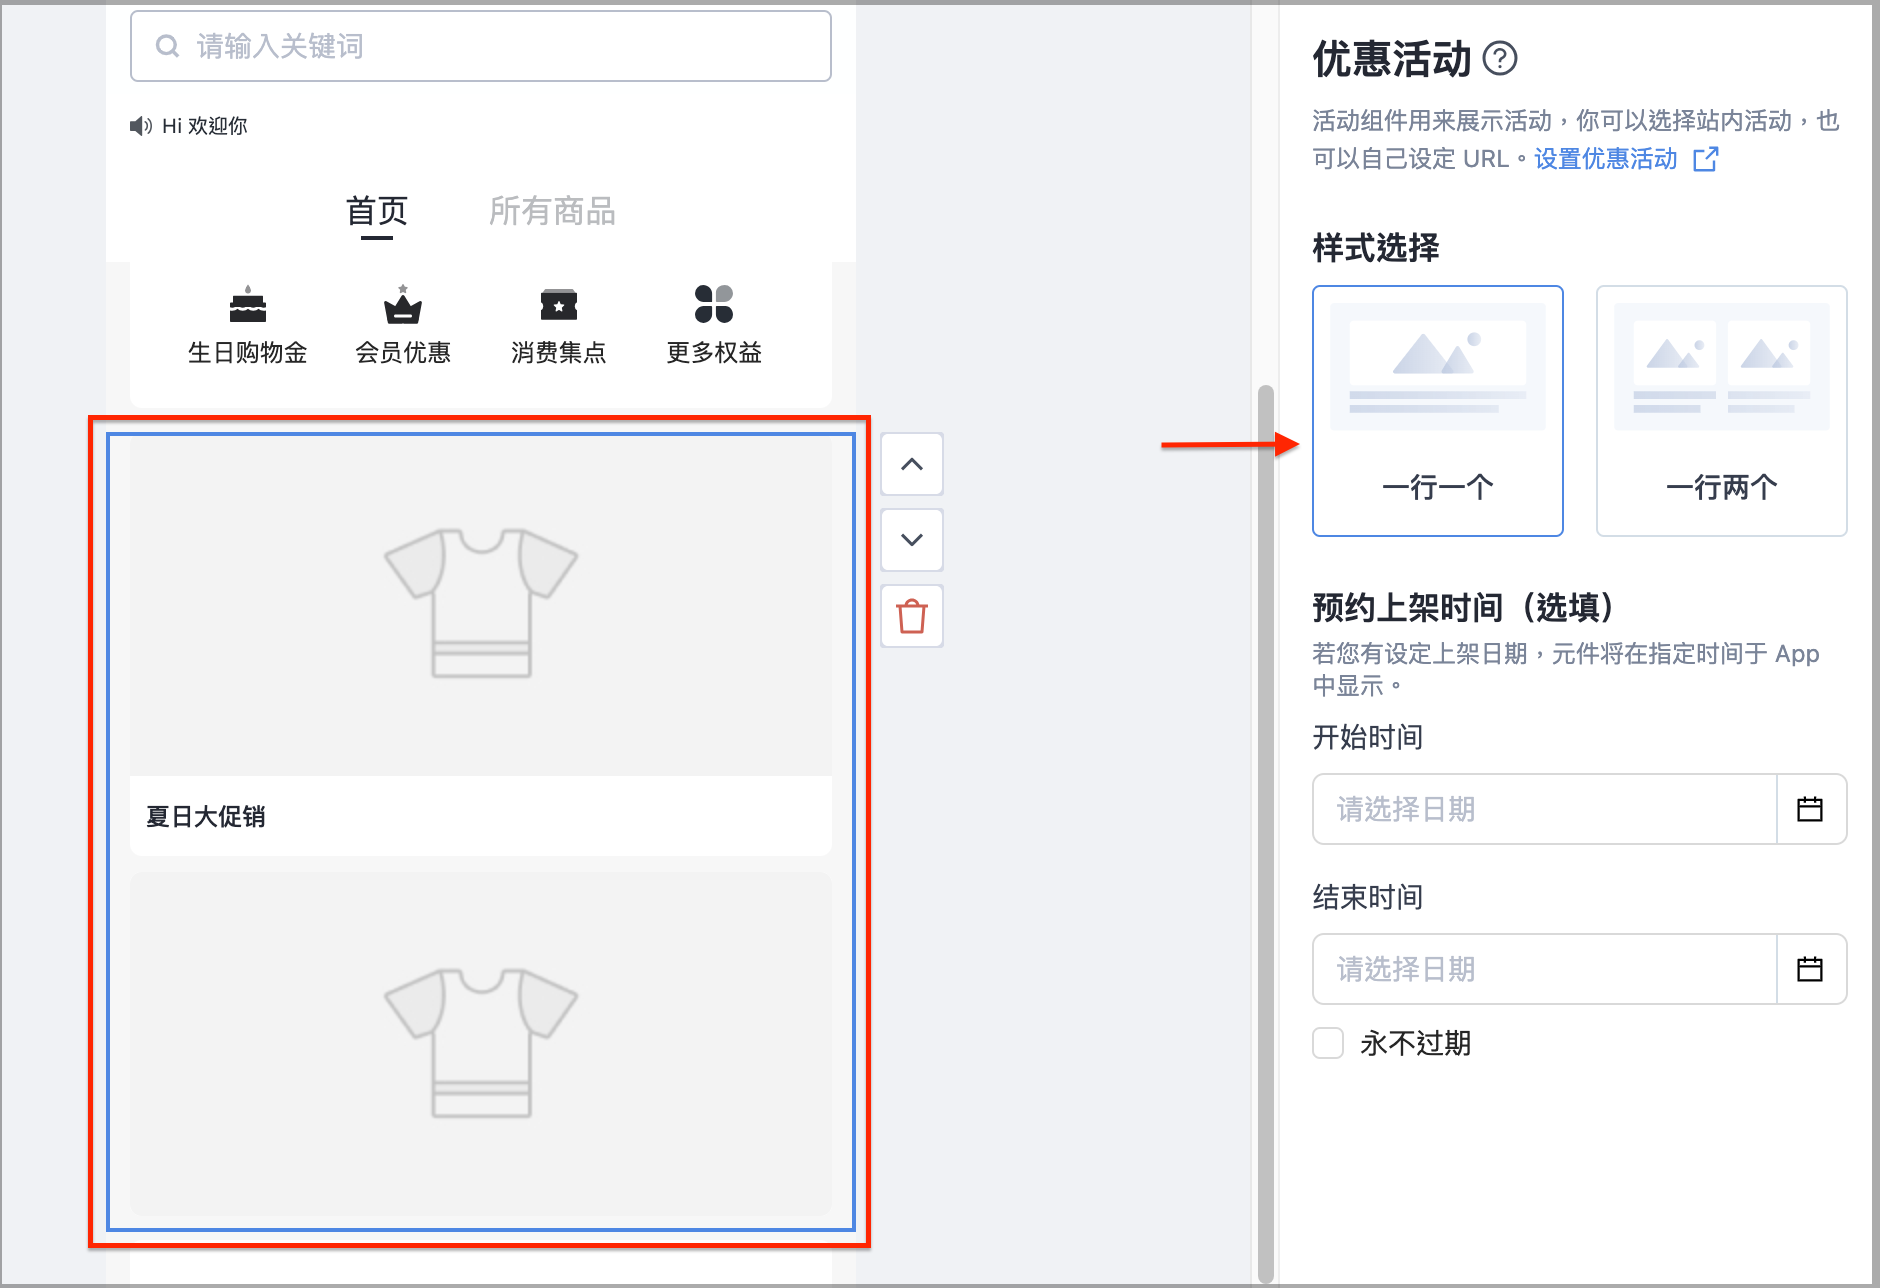Viewport: 1880px width, 1288px height.
Task: Select the 一行两个 layout style
Action: point(1722,411)
